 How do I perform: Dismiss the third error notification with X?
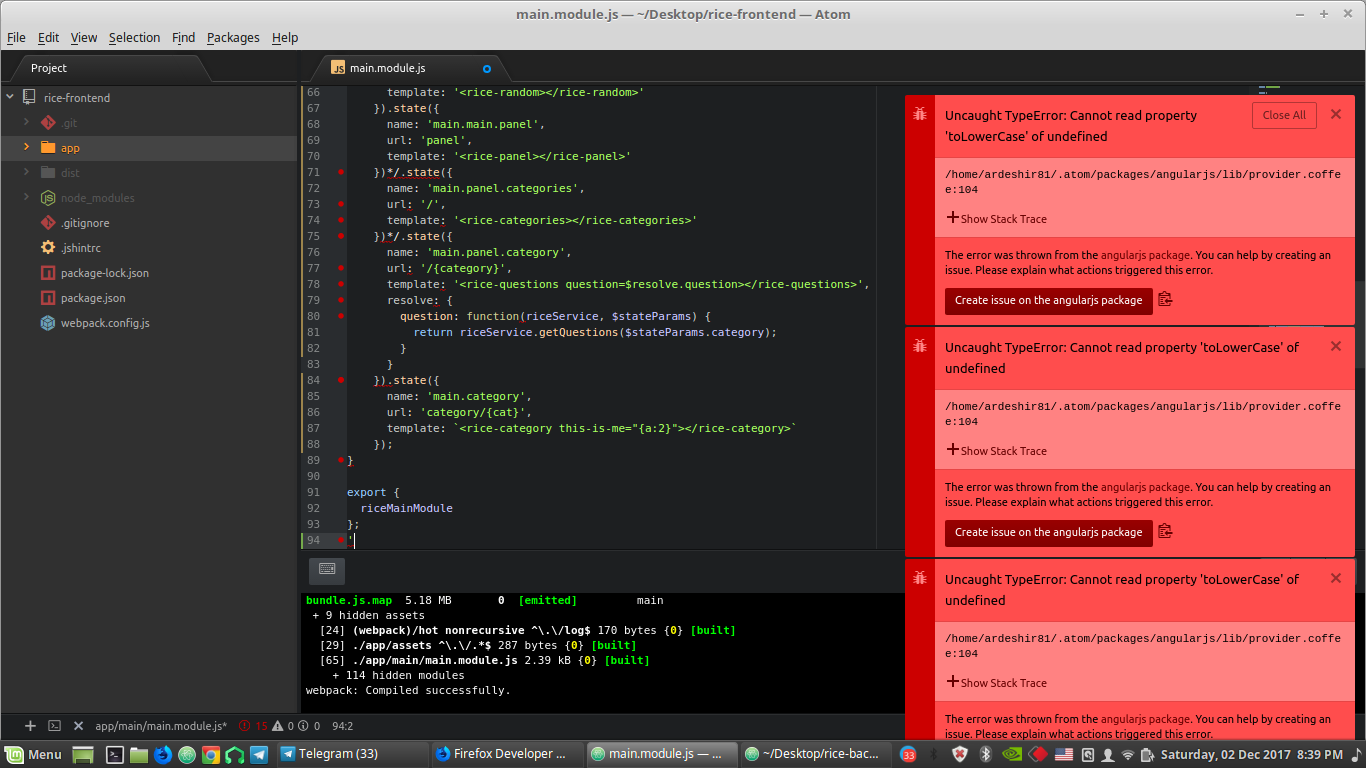click(x=1335, y=578)
